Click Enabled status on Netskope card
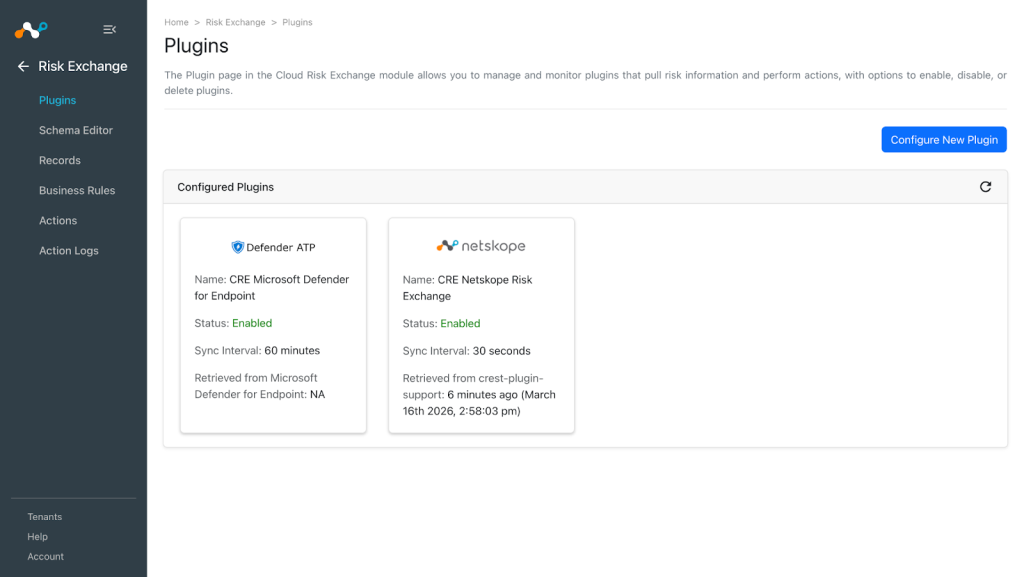The image size is (1024, 577). [460, 323]
